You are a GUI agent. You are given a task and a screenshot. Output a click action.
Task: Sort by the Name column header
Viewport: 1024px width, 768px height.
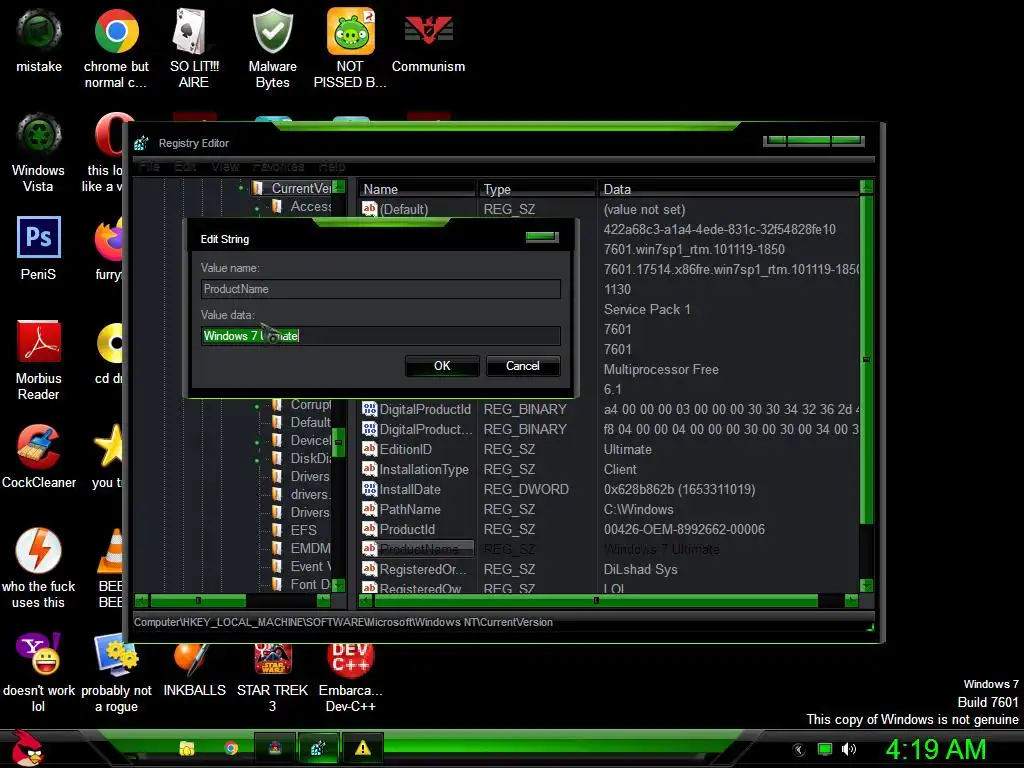pyautogui.click(x=417, y=189)
